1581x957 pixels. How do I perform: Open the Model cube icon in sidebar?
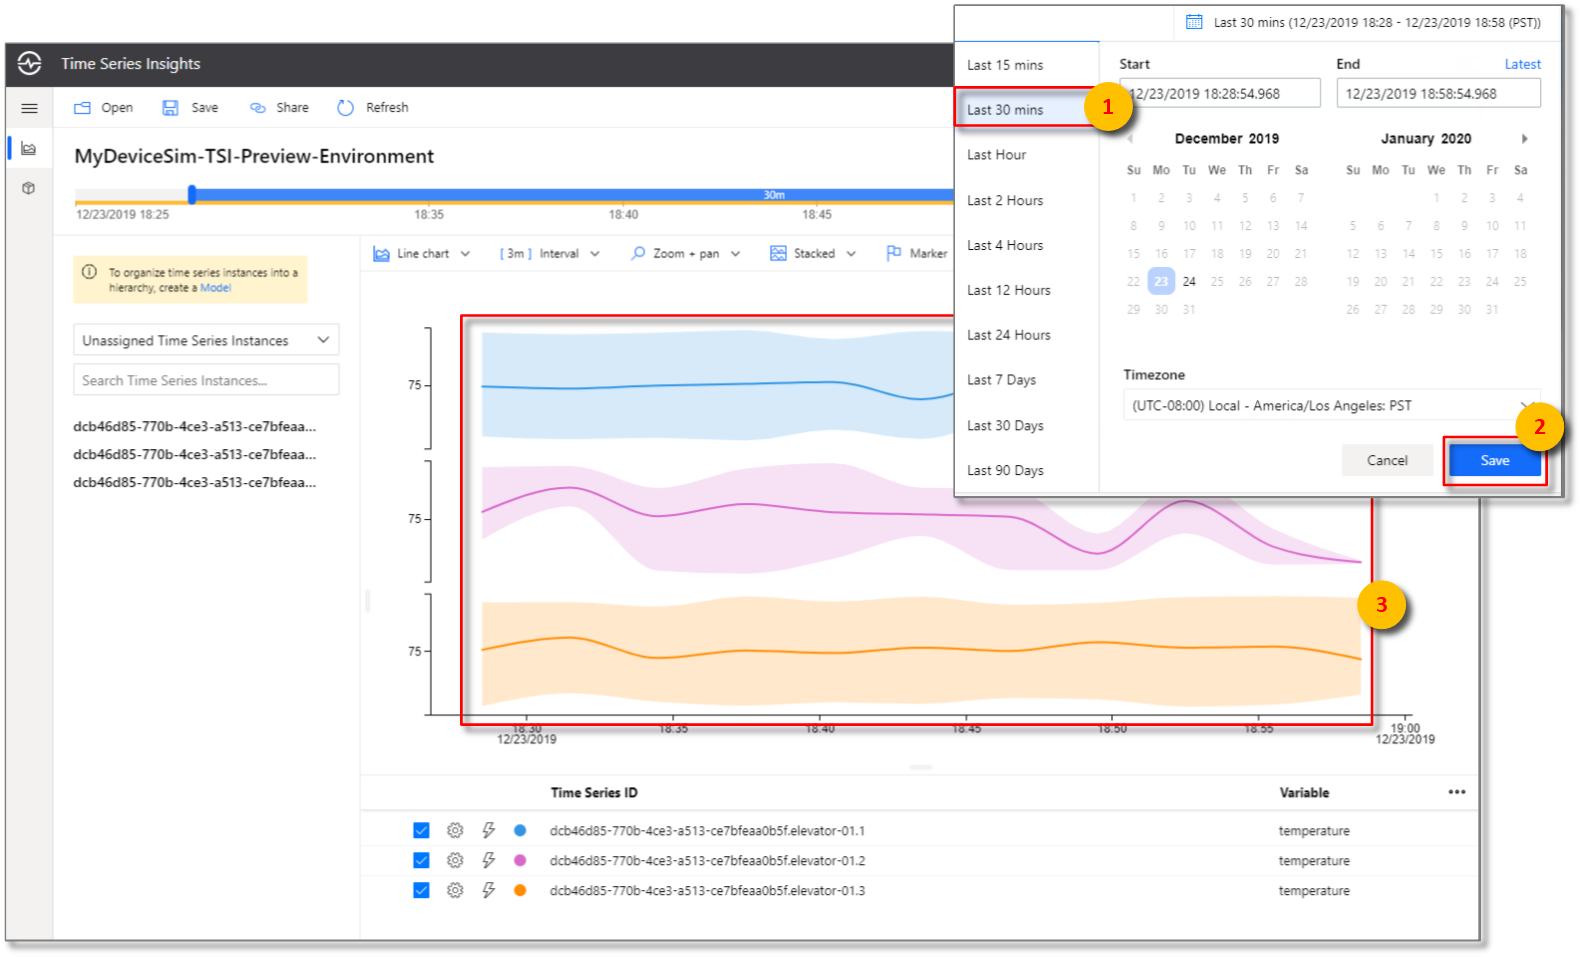pos(29,188)
